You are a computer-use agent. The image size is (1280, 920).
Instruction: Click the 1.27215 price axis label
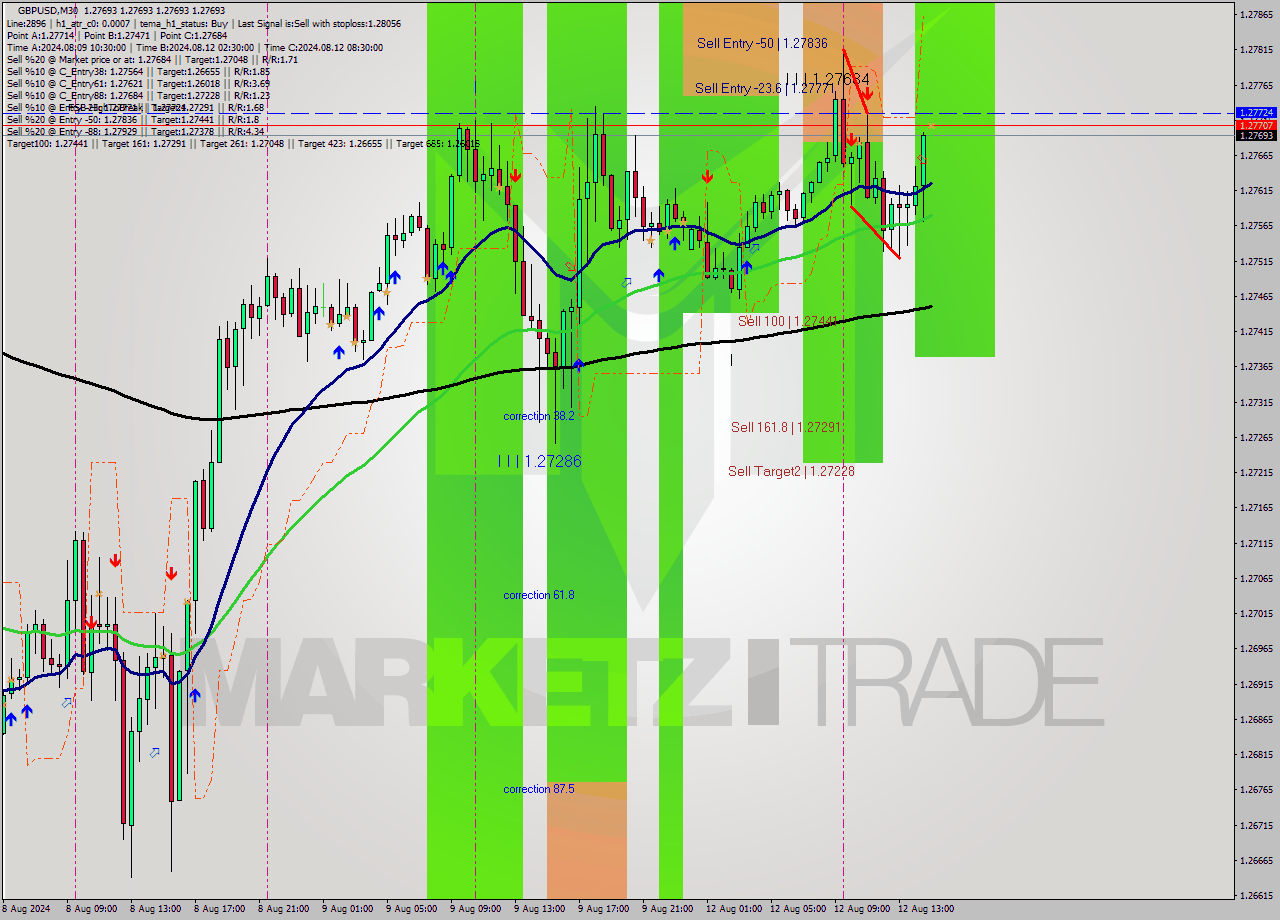[x=1256, y=472]
